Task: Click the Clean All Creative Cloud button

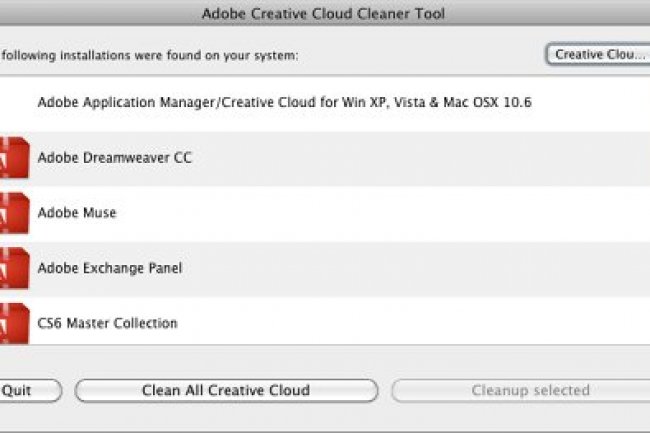Action: (226, 390)
